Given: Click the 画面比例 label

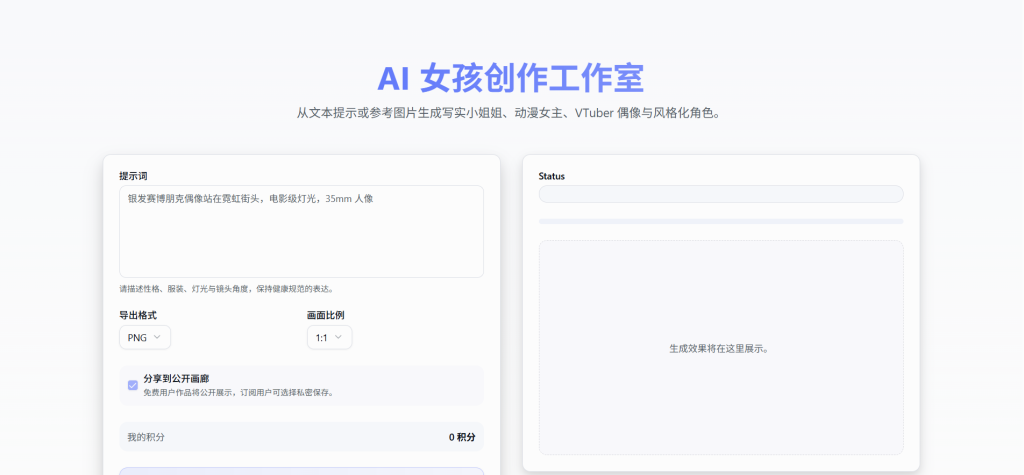Looking at the screenshot, I should (325, 315).
